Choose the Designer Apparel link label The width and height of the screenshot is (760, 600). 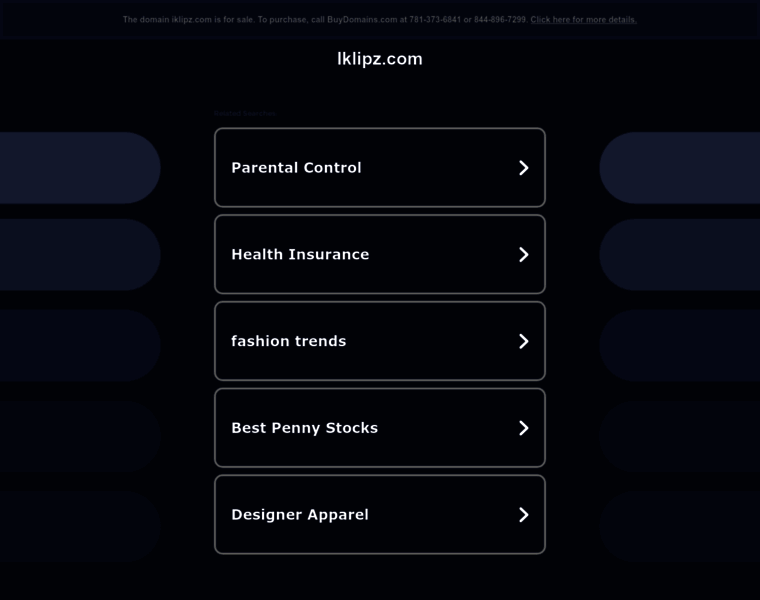tap(300, 515)
